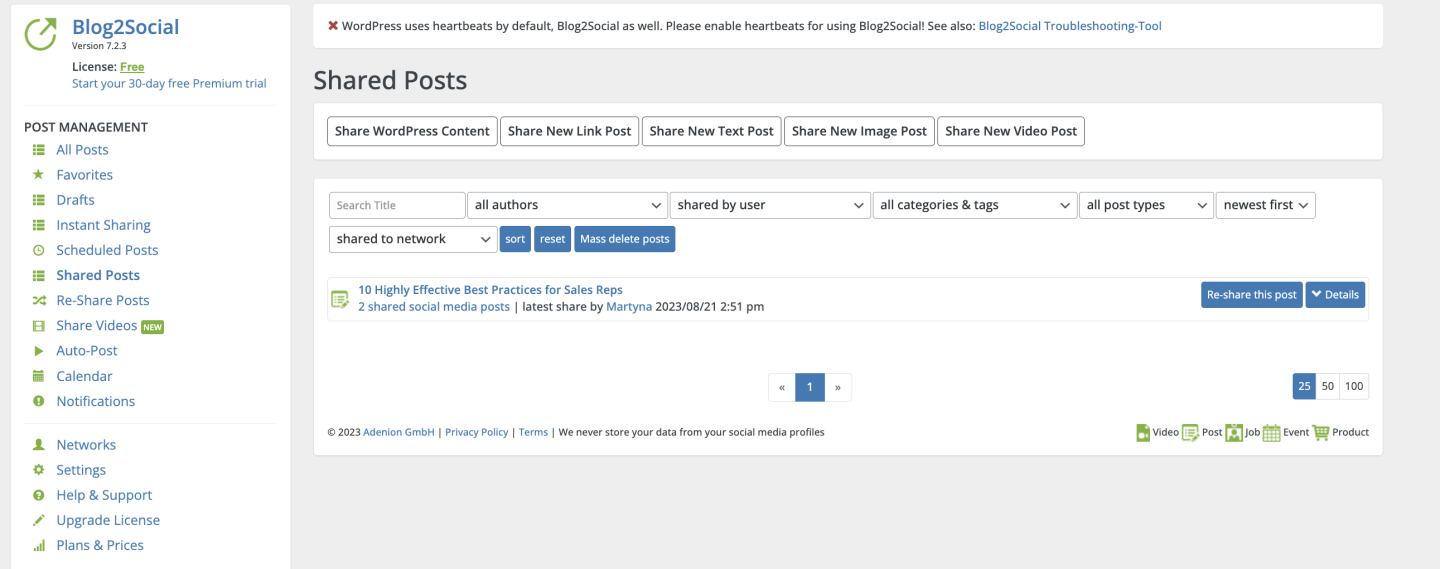Click the Settings gear icon
1440x569 pixels.
pyautogui.click(x=39, y=470)
